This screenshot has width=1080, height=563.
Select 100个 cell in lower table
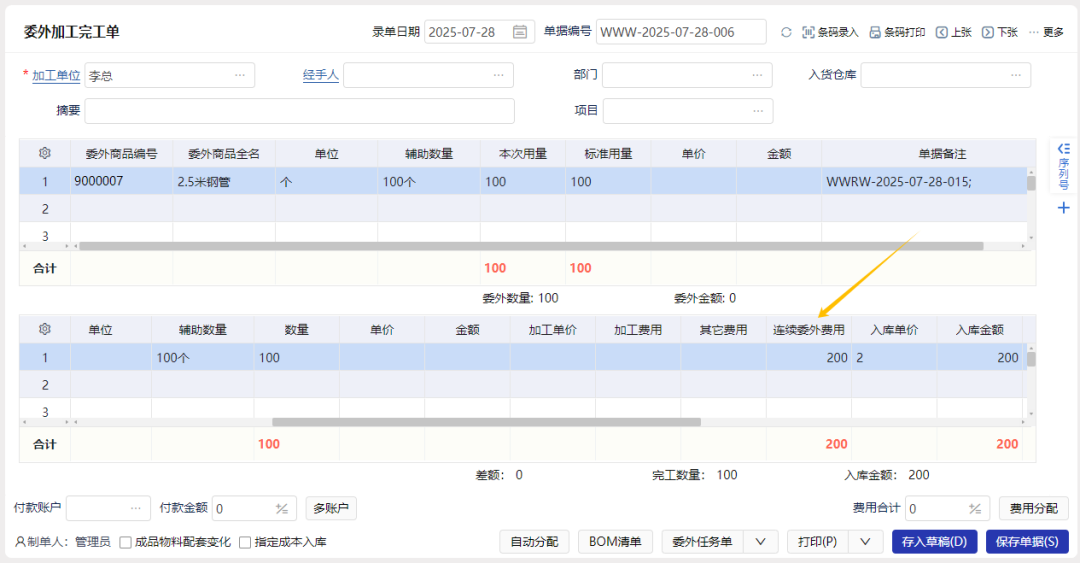click(x=202, y=358)
